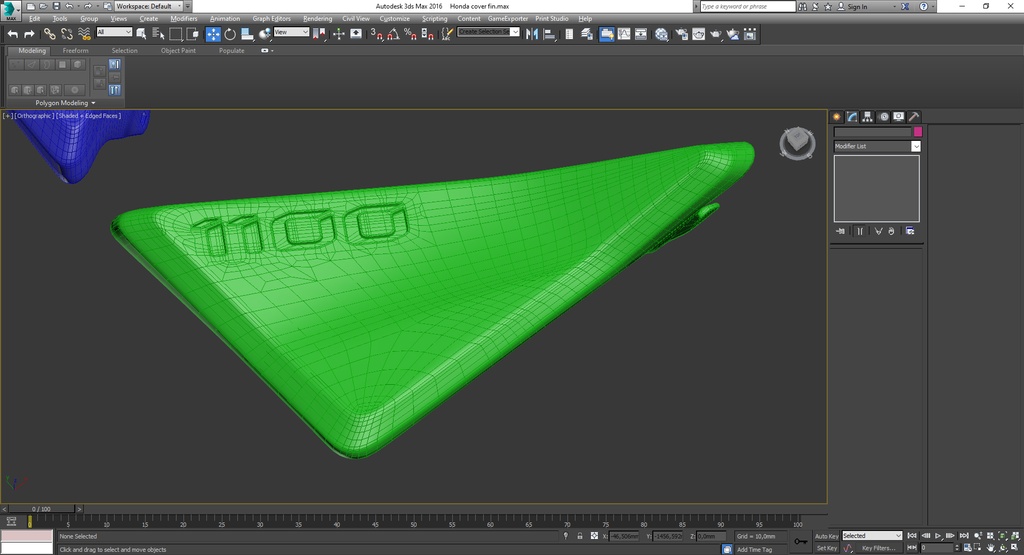
Task: Select the Select and Move tool
Action: (x=213, y=34)
